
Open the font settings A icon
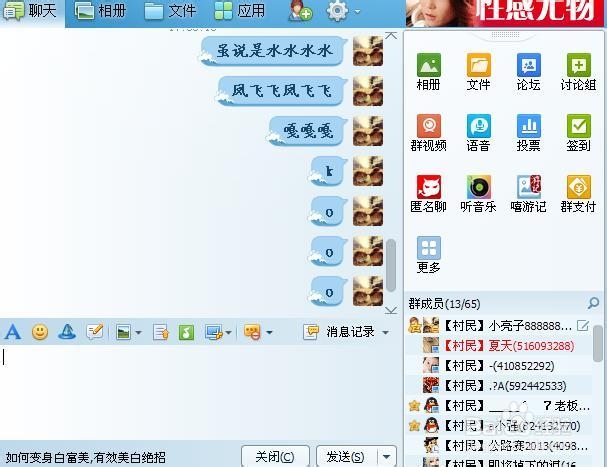pyautogui.click(x=13, y=332)
